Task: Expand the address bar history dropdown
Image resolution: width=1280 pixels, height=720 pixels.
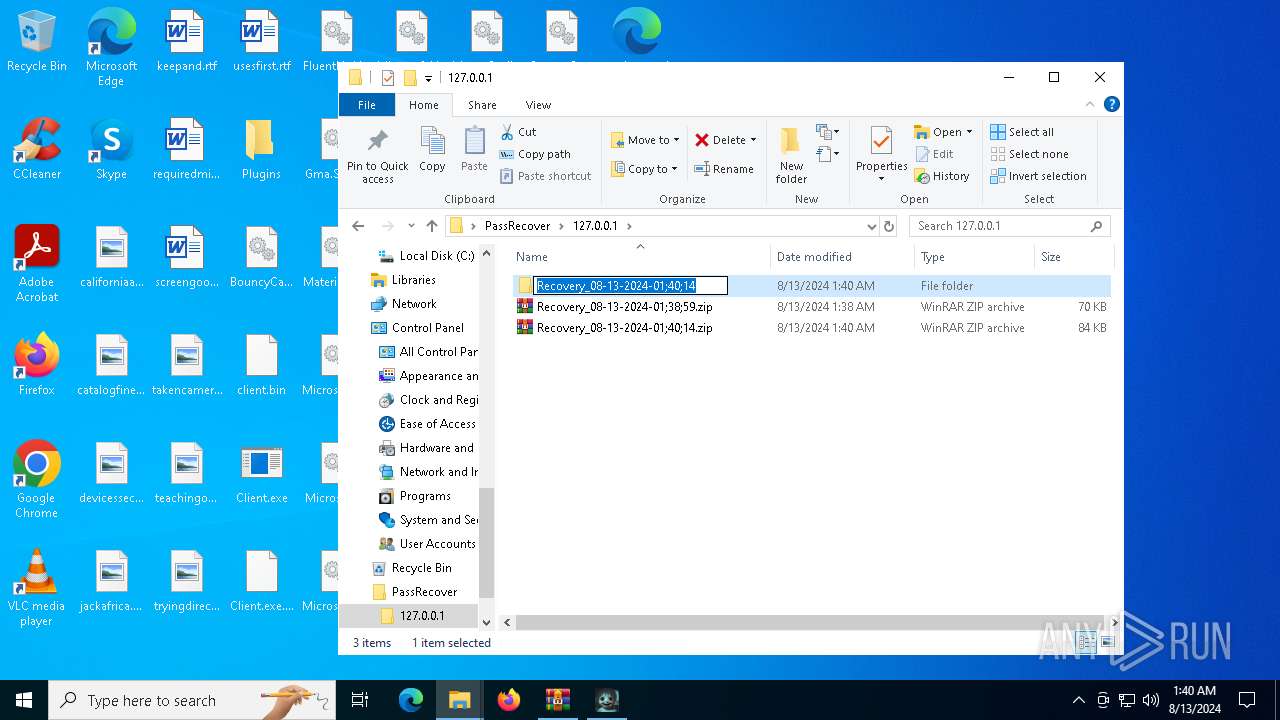Action: [872, 226]
